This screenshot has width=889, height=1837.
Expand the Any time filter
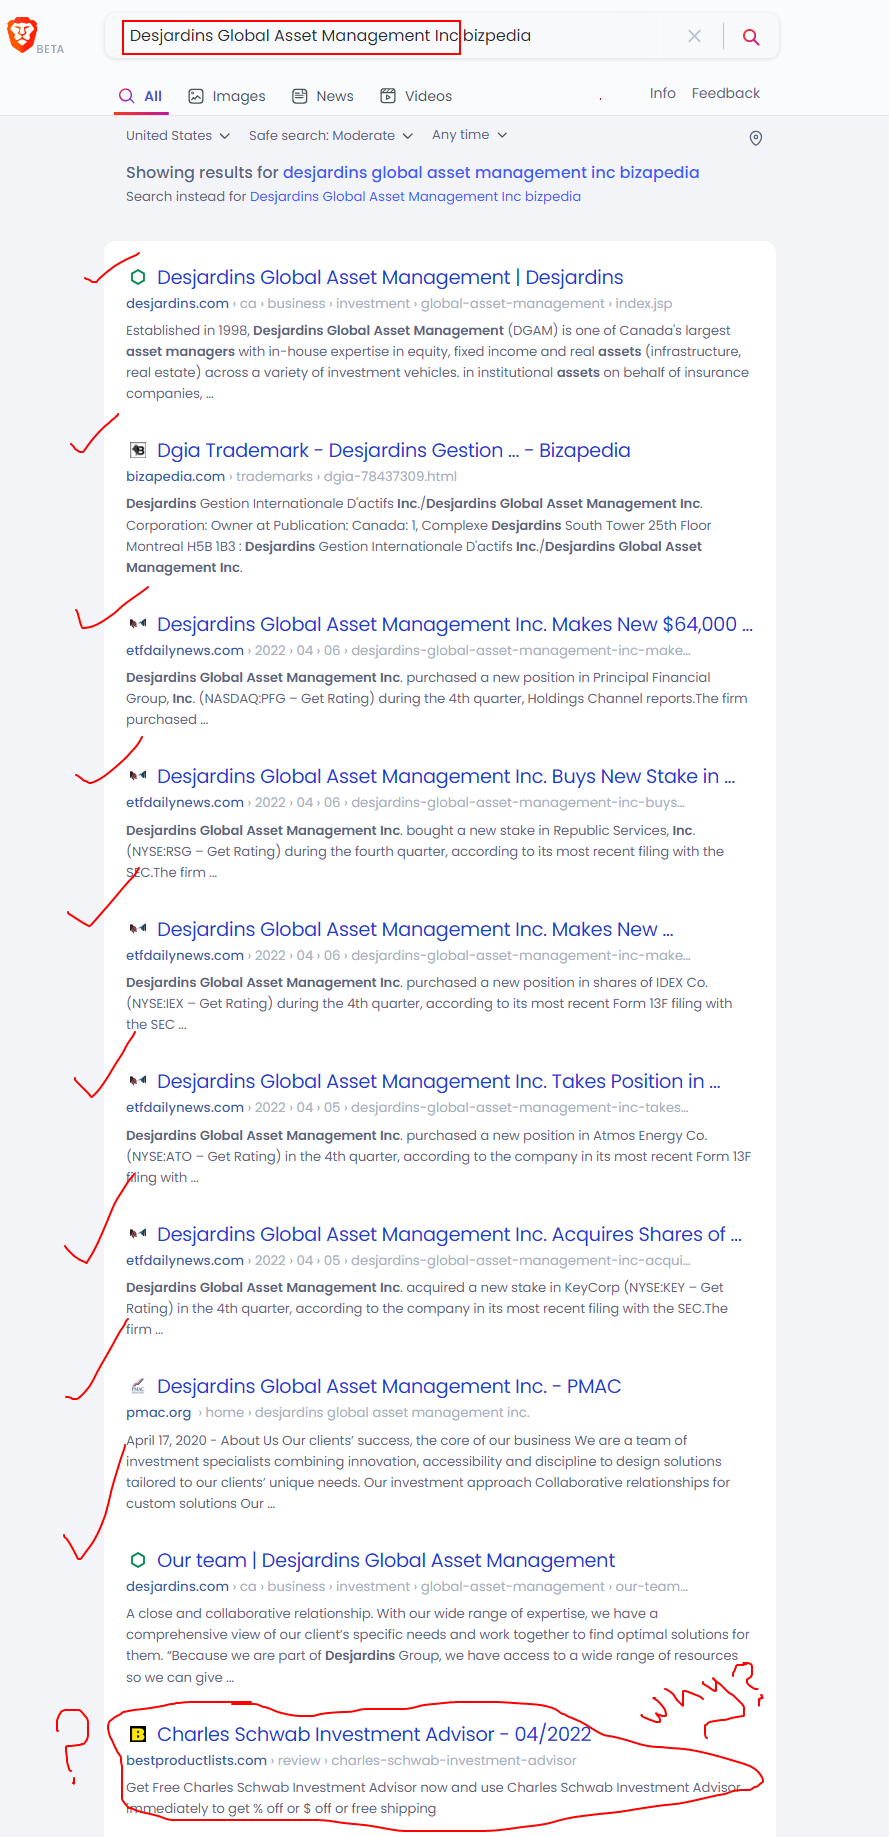tap(470, 135)
